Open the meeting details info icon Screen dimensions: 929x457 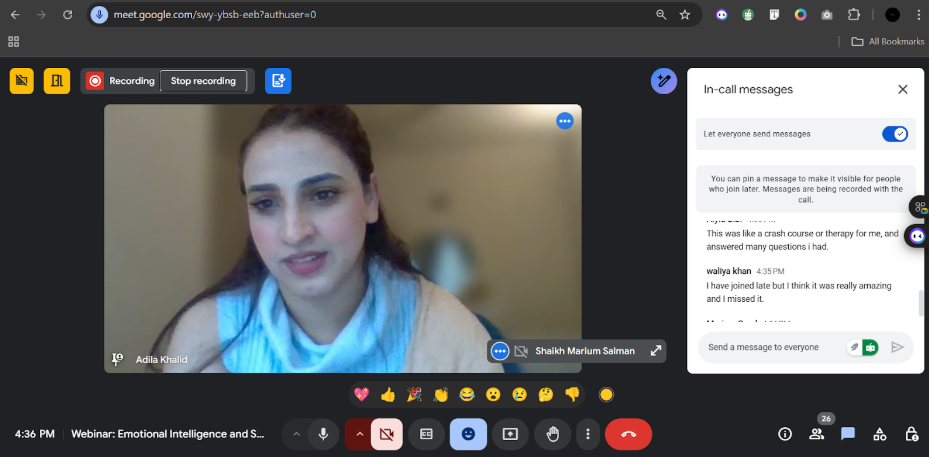tap(785, 434)
